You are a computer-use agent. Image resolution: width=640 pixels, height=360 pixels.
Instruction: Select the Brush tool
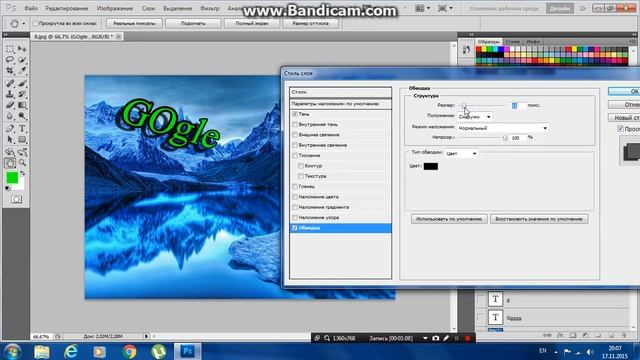coord(22,84)
